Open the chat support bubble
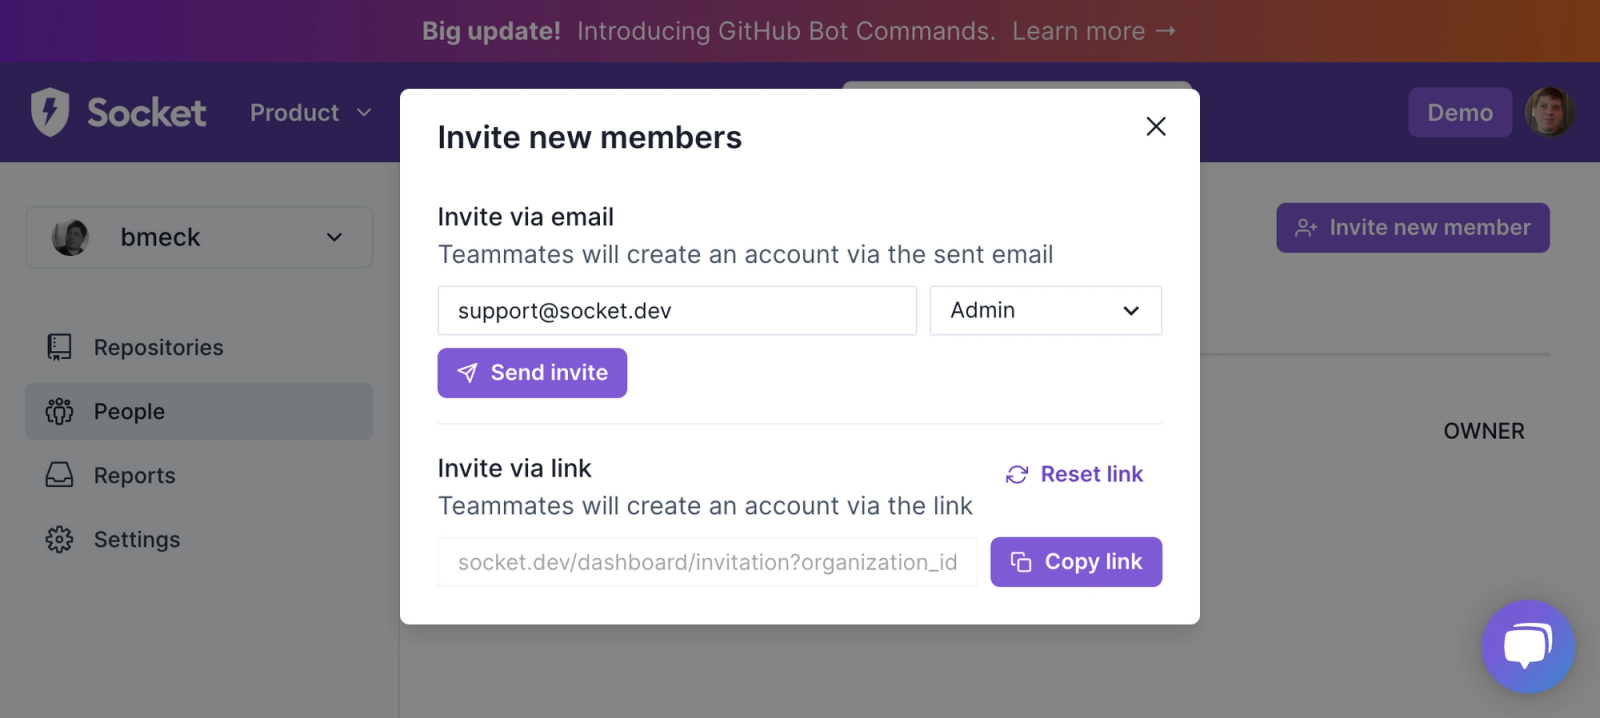The height and width of the screenshot is (718, 1600). click(x=1527, y=646)
